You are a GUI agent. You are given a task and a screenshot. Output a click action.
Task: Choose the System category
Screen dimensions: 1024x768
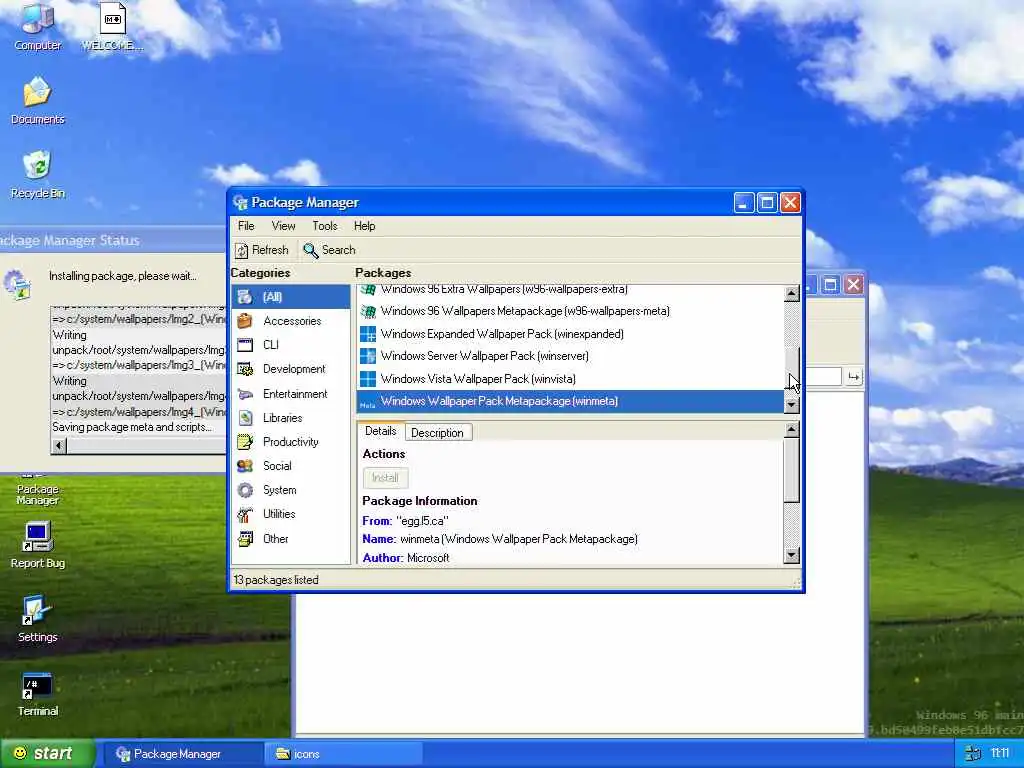[291, 490]
